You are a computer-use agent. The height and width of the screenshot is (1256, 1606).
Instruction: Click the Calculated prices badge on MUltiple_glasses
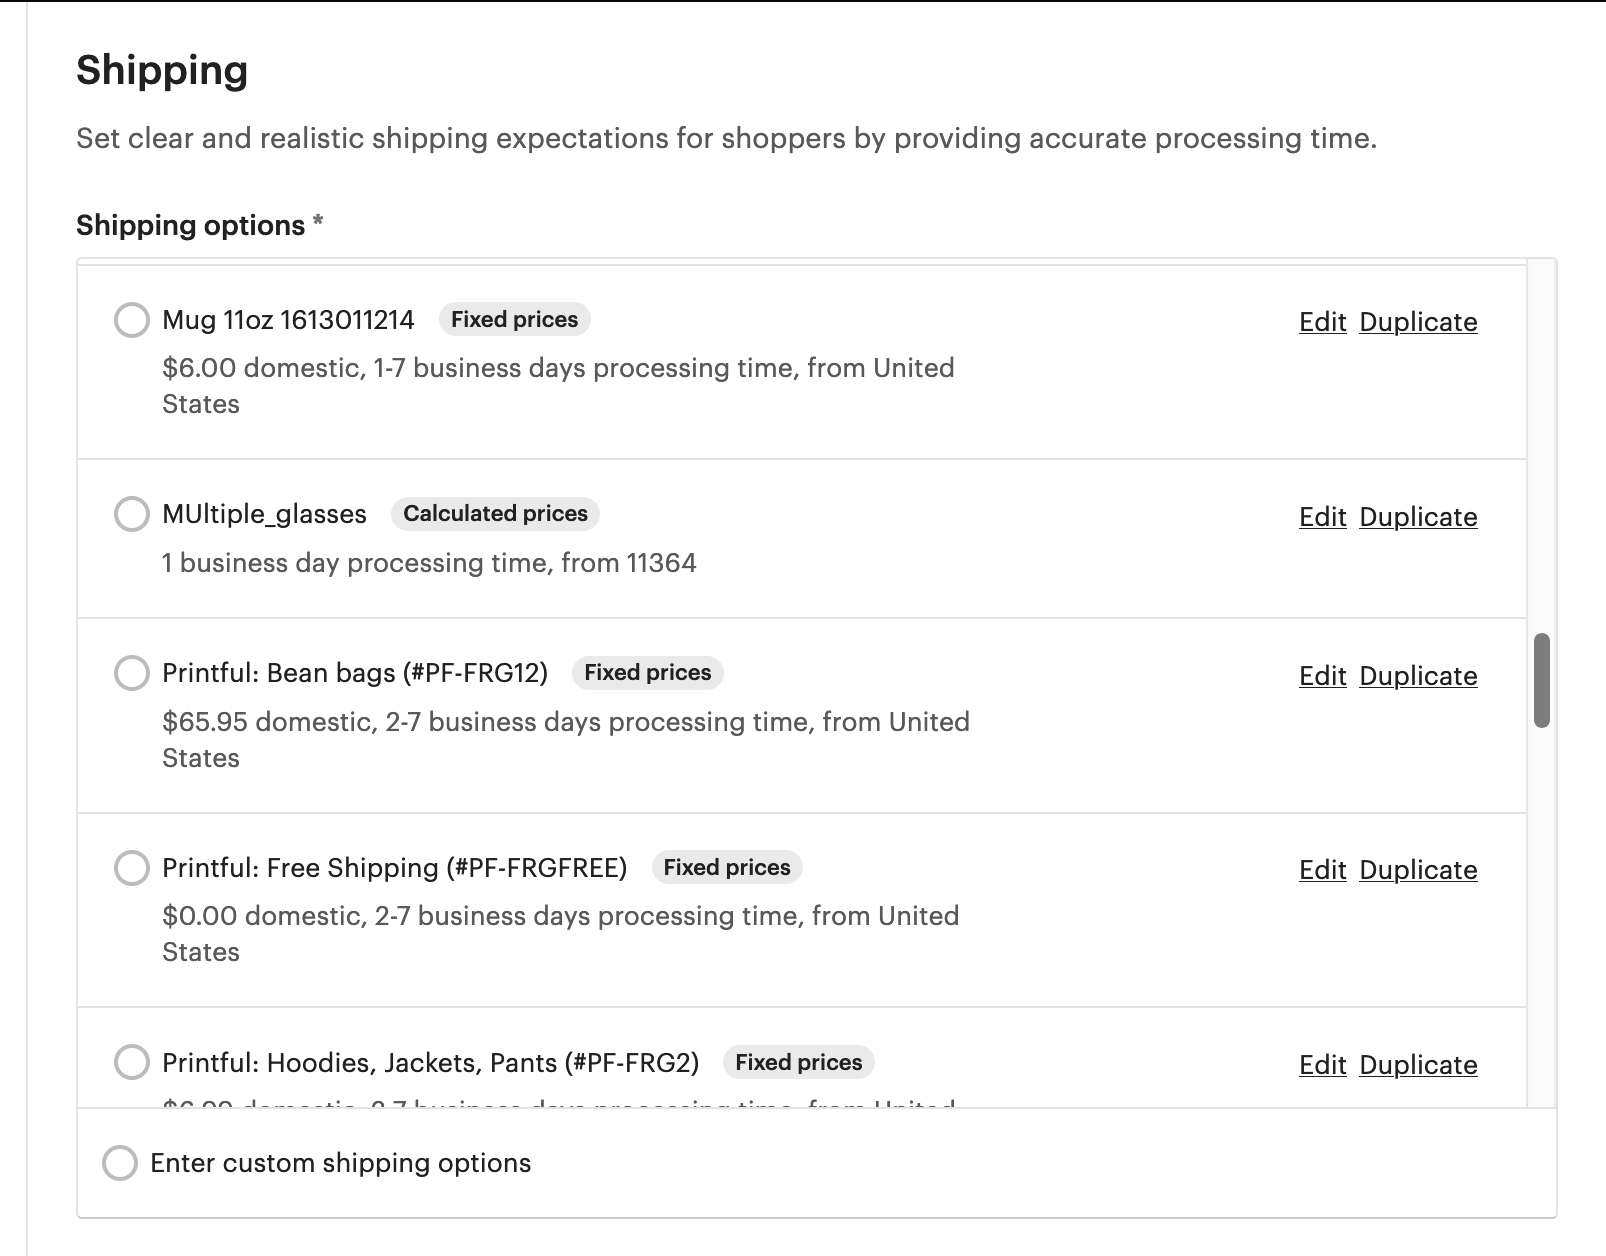coord(495,514)
